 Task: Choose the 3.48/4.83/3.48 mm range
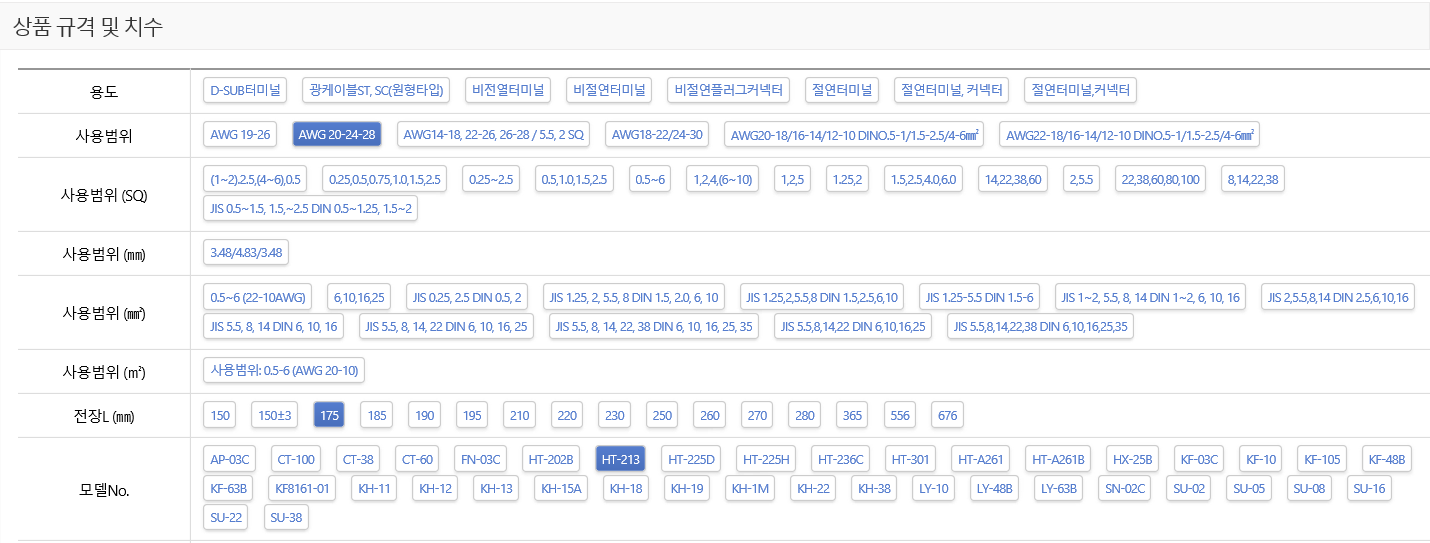246,252
